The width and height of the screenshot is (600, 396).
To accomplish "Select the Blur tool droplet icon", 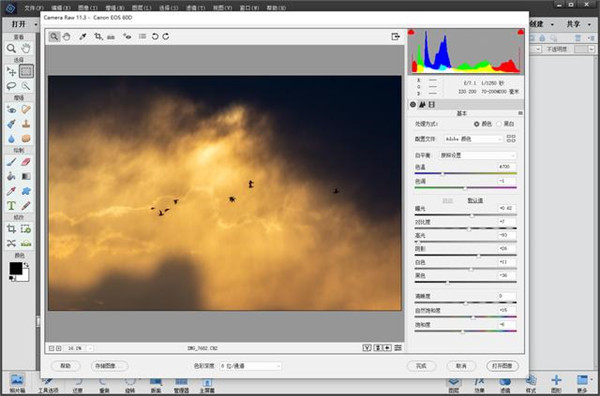I will [11, 139].
